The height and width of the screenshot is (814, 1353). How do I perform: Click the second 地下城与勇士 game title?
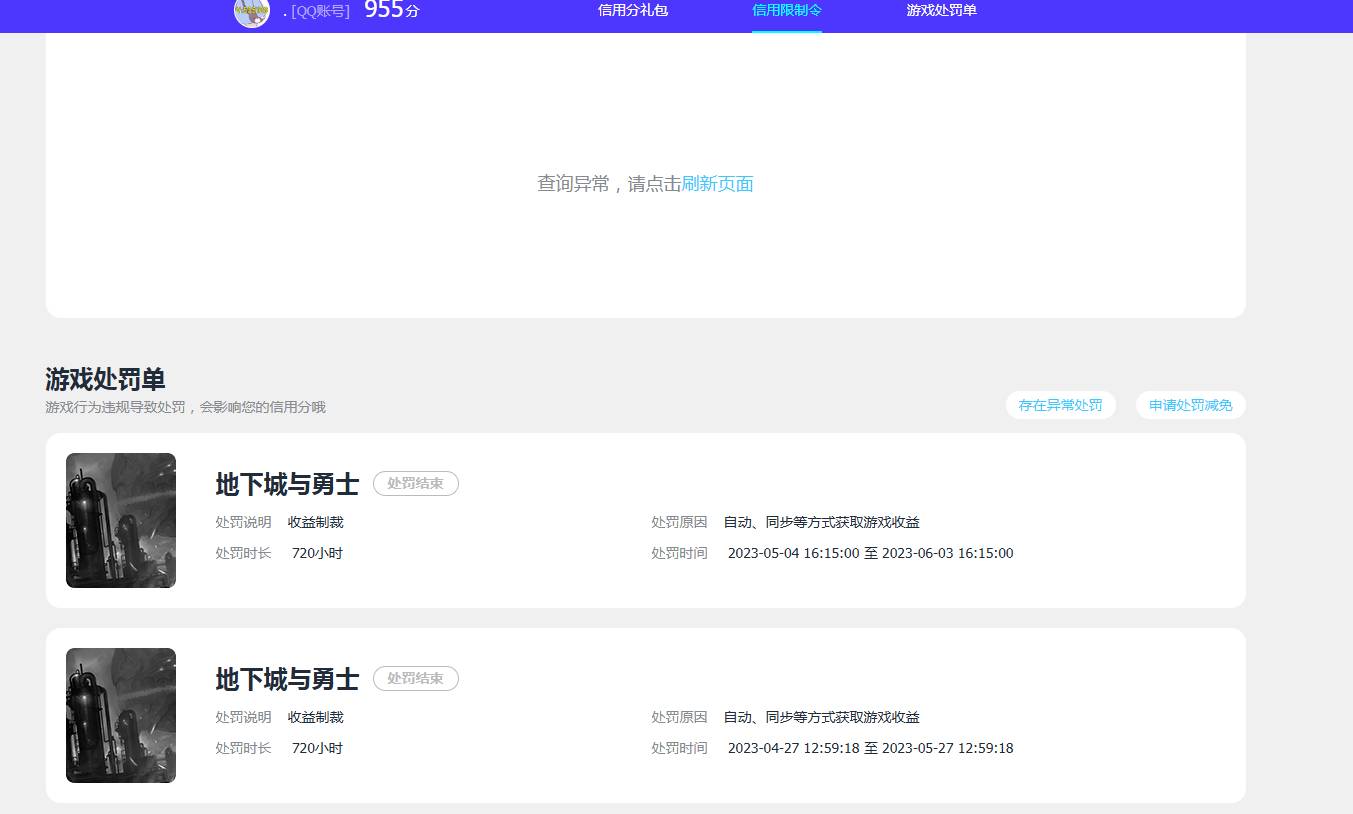(287, 678)
